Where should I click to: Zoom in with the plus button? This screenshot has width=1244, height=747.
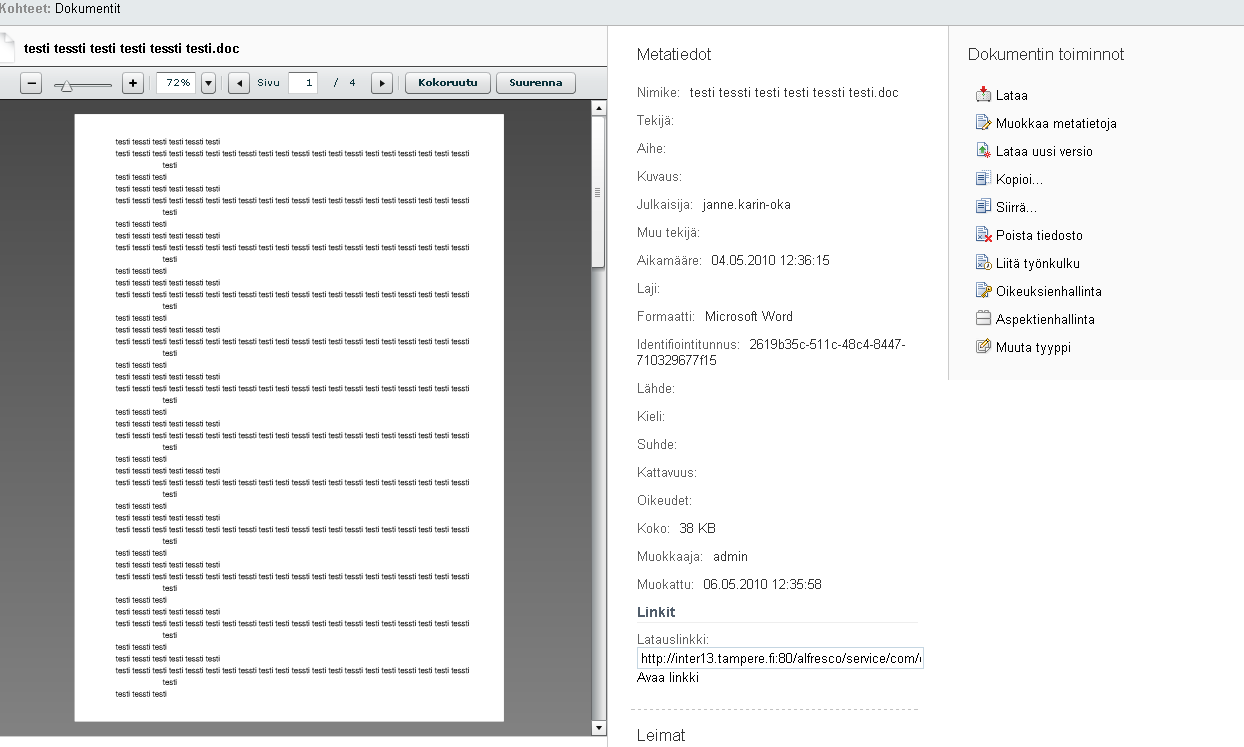pyautogui.click(x=133, y=83)
